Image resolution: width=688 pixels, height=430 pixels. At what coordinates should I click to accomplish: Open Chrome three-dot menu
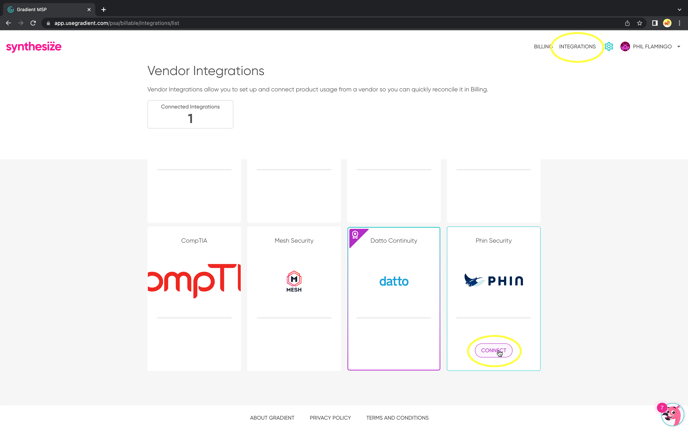[679, 23]
